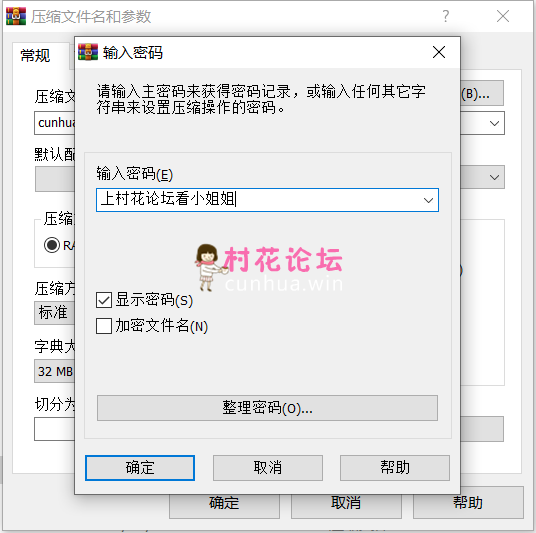Close the 输入密码 dialog
Screen dimensions: 536x533
coord(439,52)
